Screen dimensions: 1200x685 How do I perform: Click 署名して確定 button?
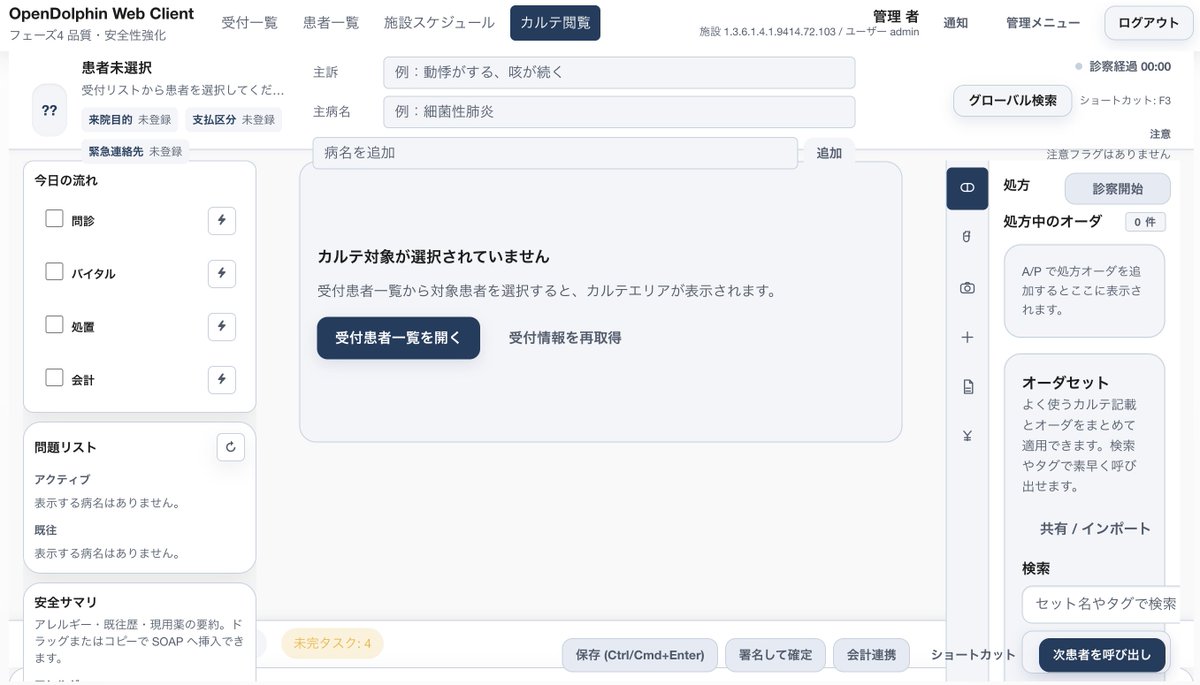coord(775,655)
